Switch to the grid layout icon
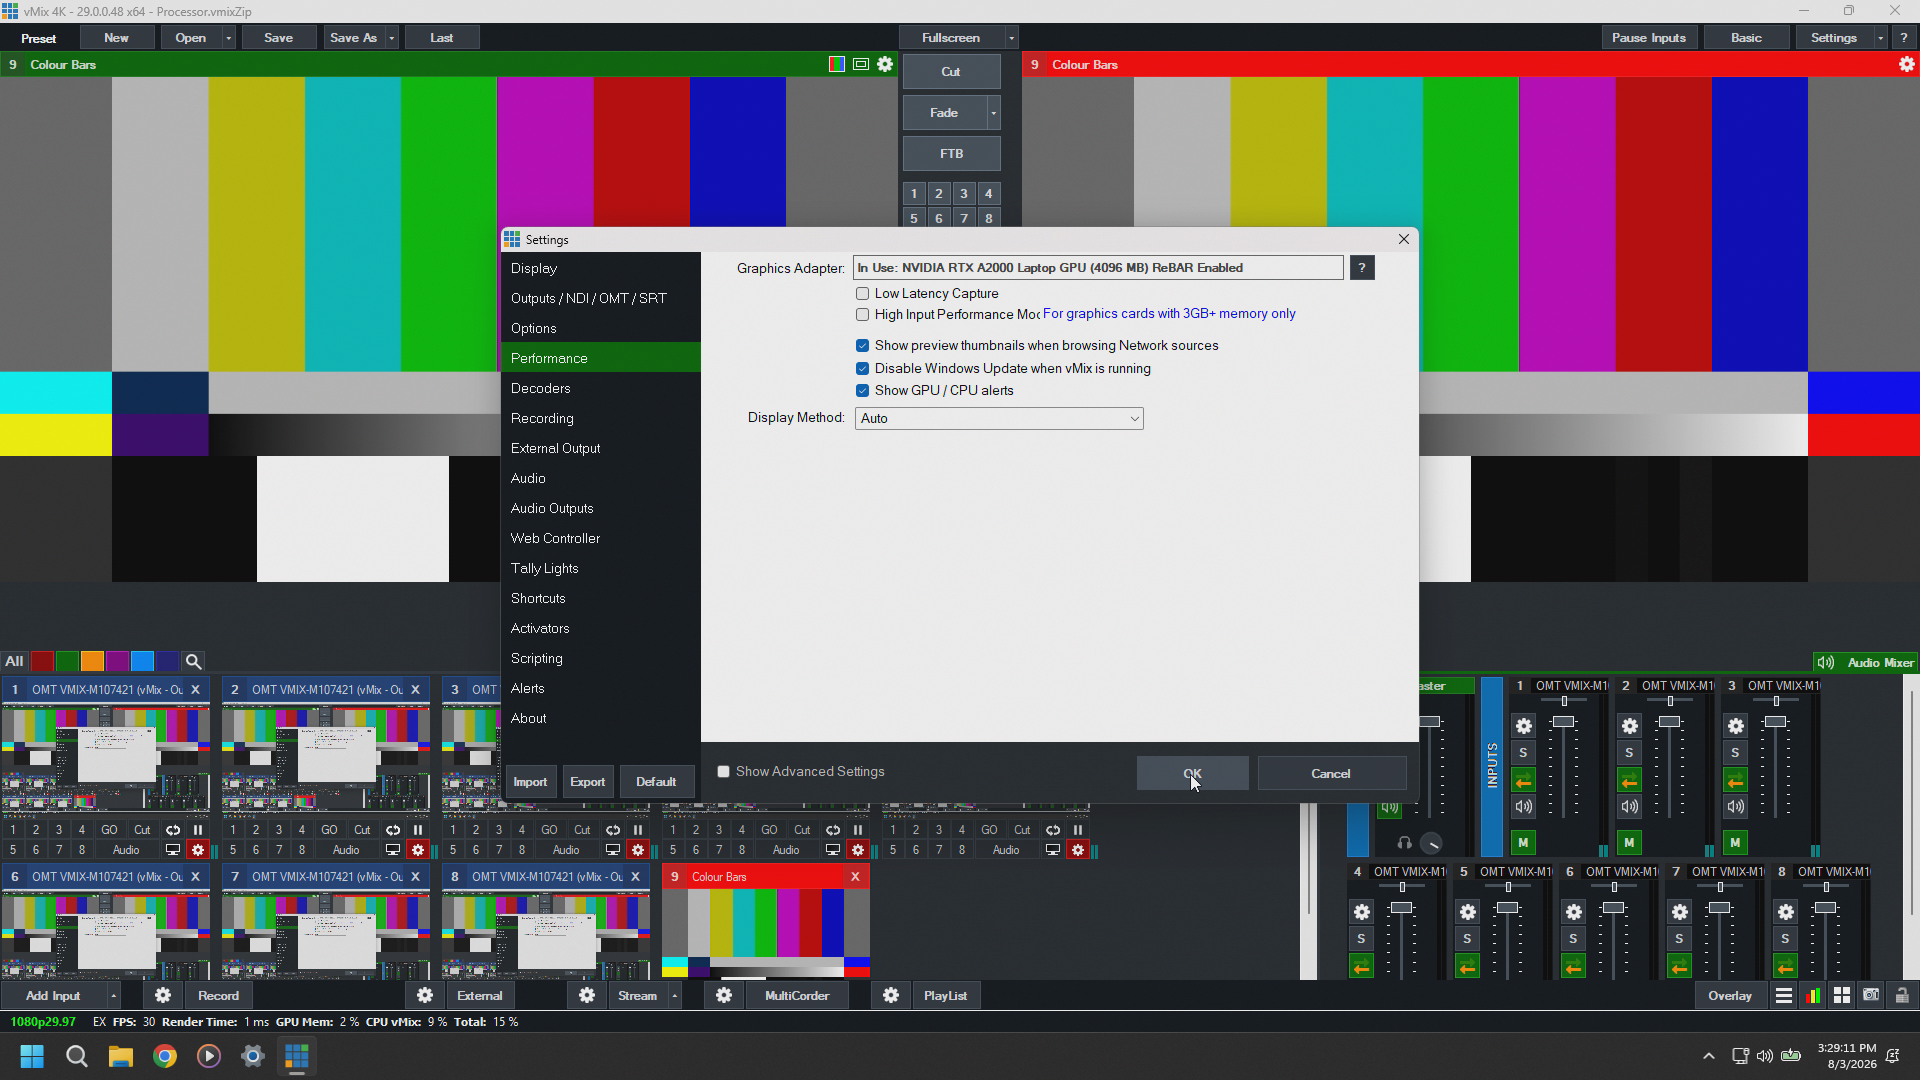This screenshot has width=1920, height=1080. pyautogui.click(x=1842, y=995)
